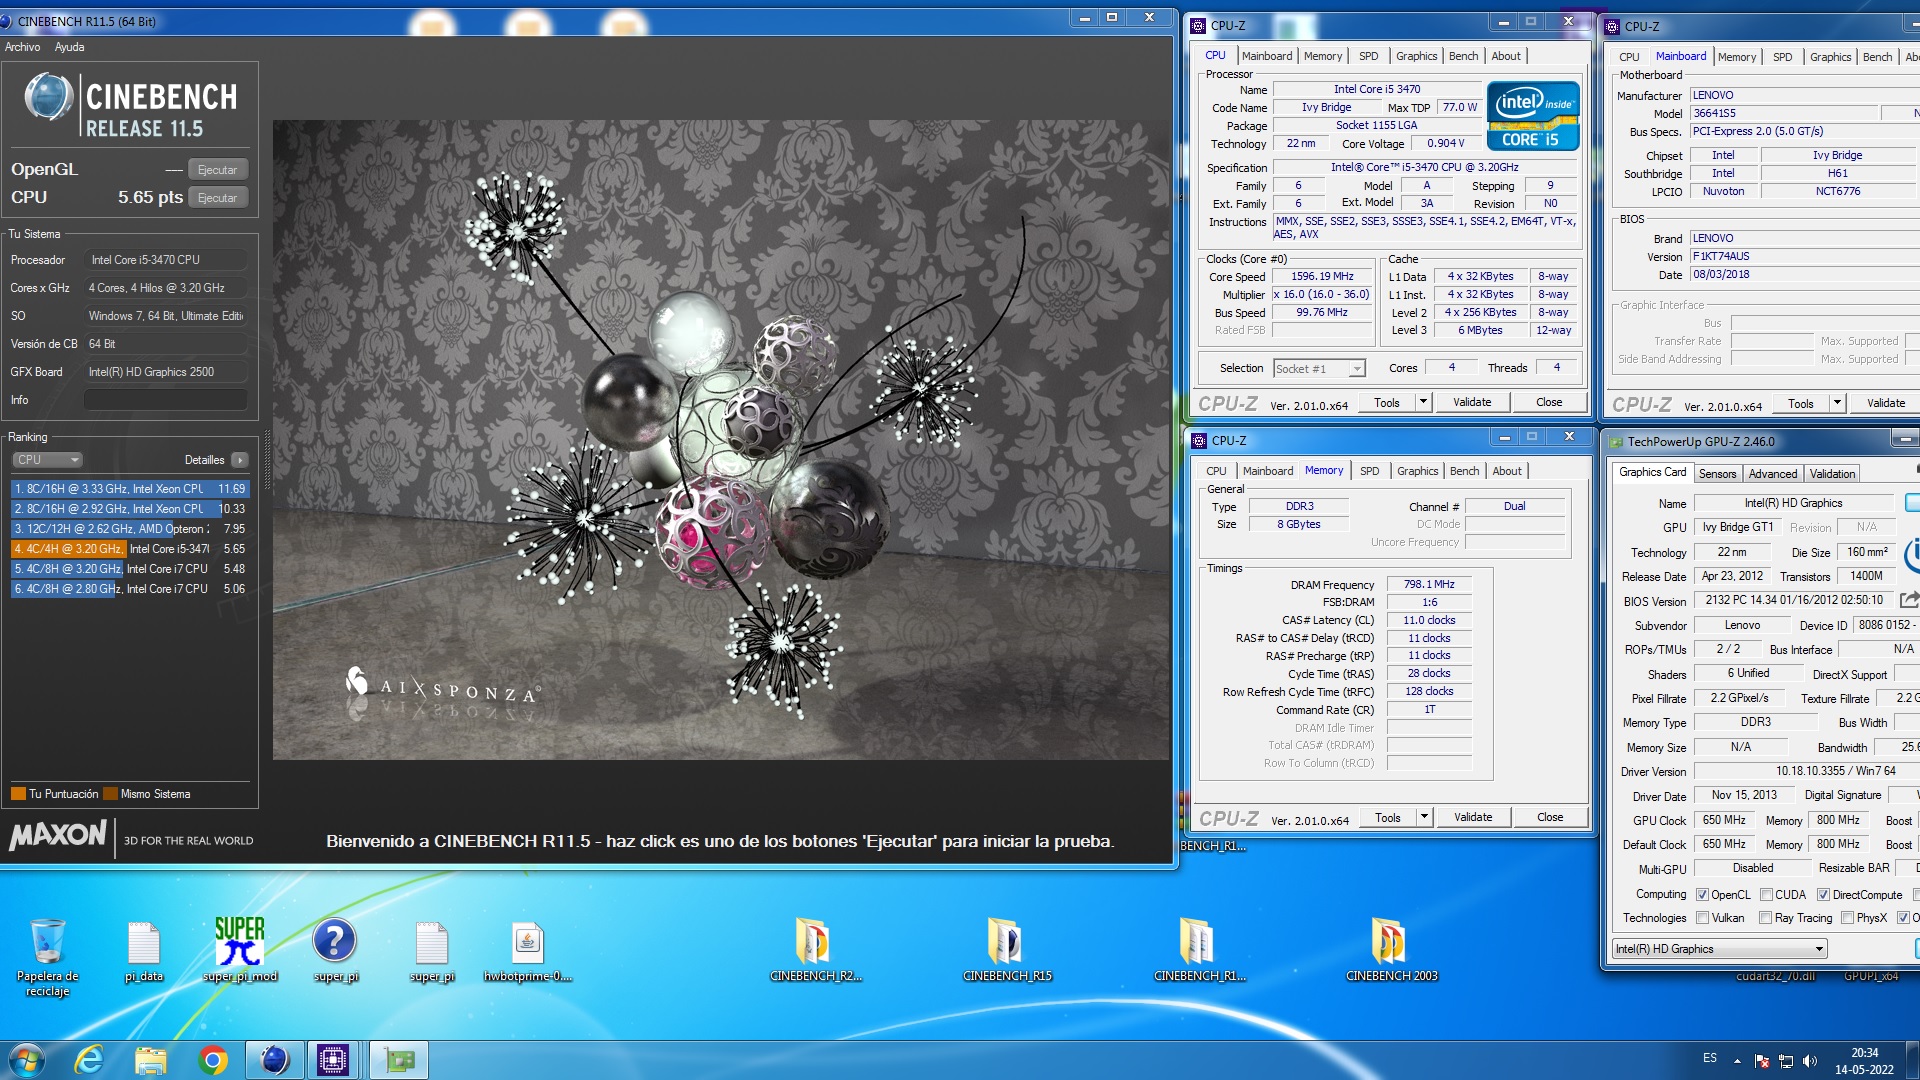Image resolution: width=1920 pixels, height=1080 pixels.
Task: Open the network tray icon
Action: click(x=1786, y=1061)
